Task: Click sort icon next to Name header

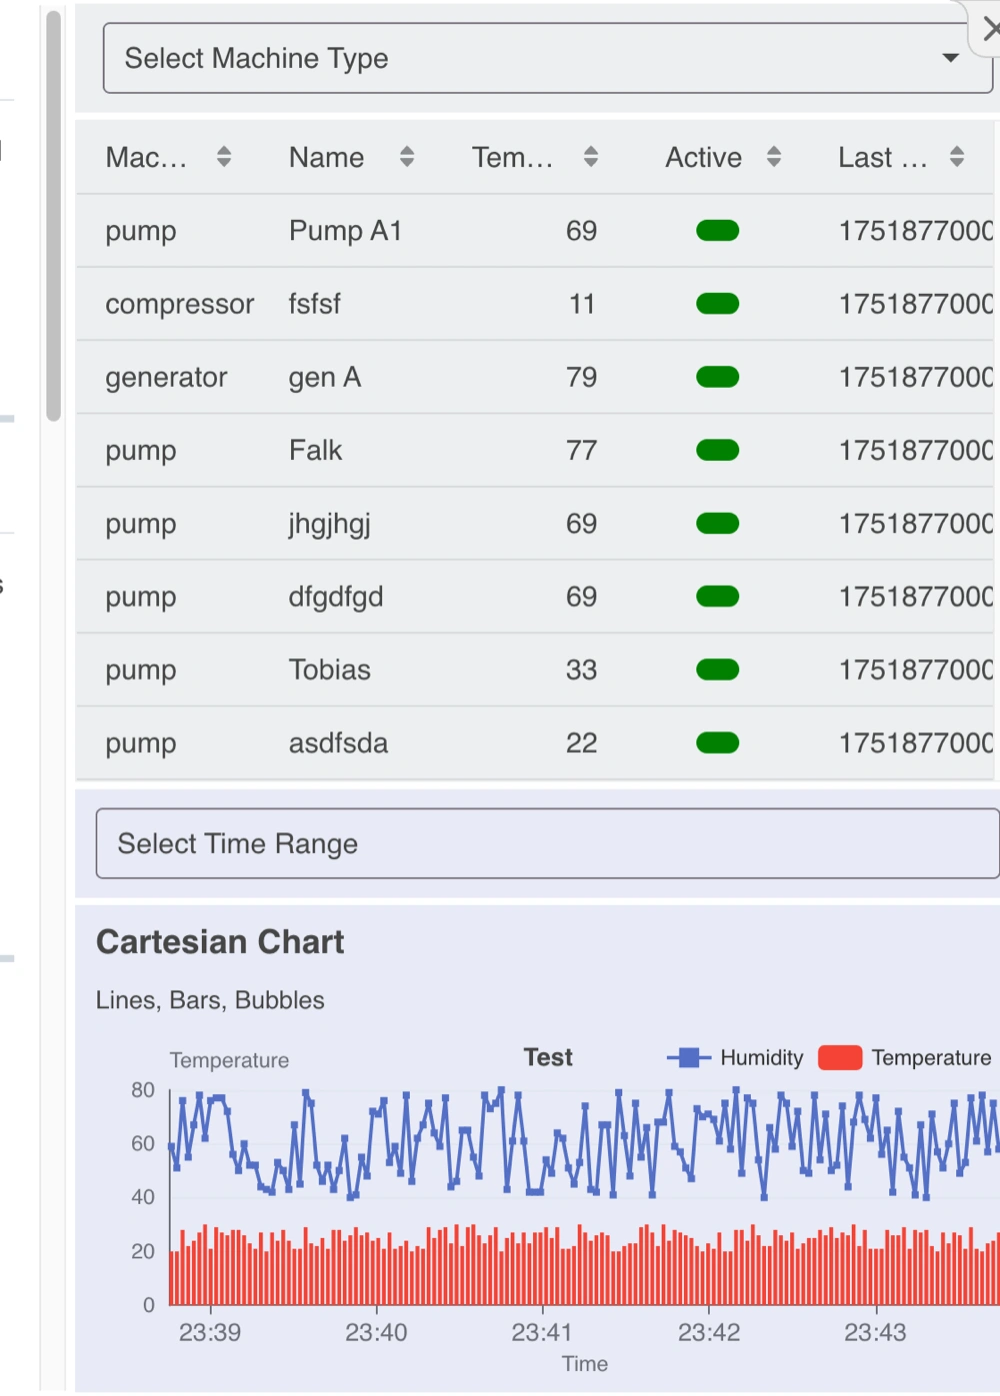Action: [407, 157]
